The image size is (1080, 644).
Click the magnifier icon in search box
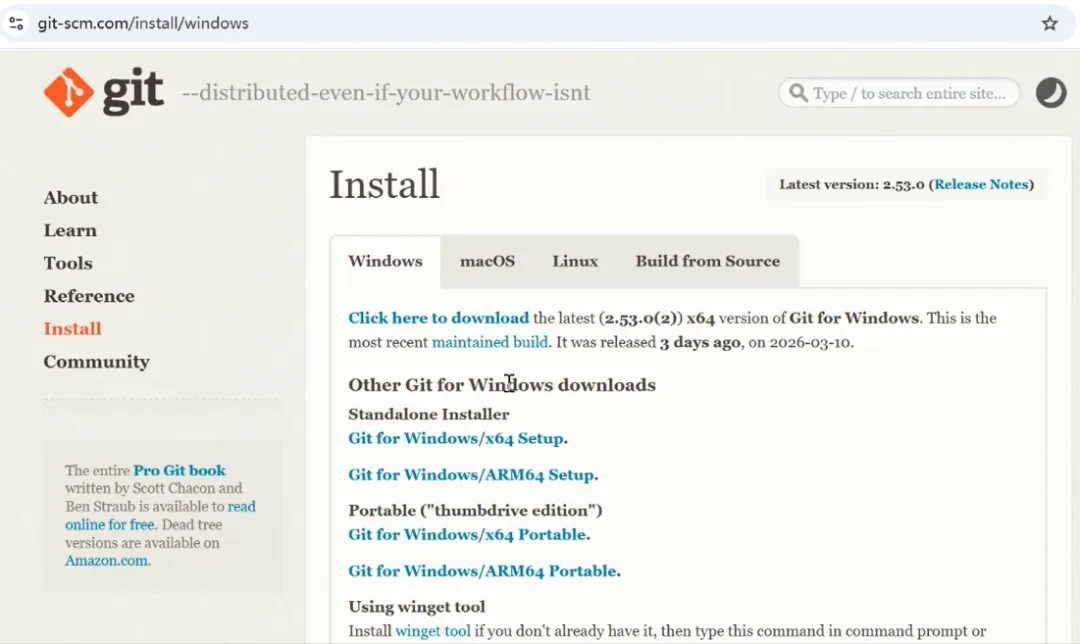pos(798,93)
